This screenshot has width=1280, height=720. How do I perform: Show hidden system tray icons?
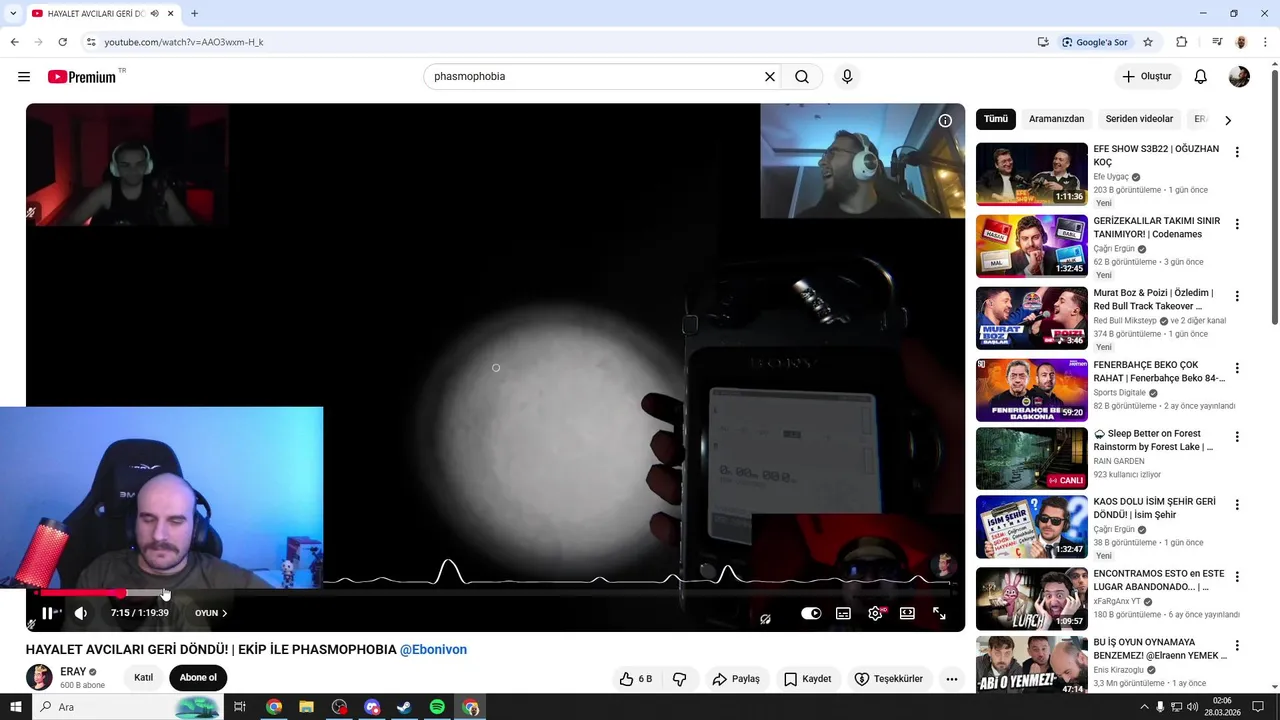pos(1143,707)
